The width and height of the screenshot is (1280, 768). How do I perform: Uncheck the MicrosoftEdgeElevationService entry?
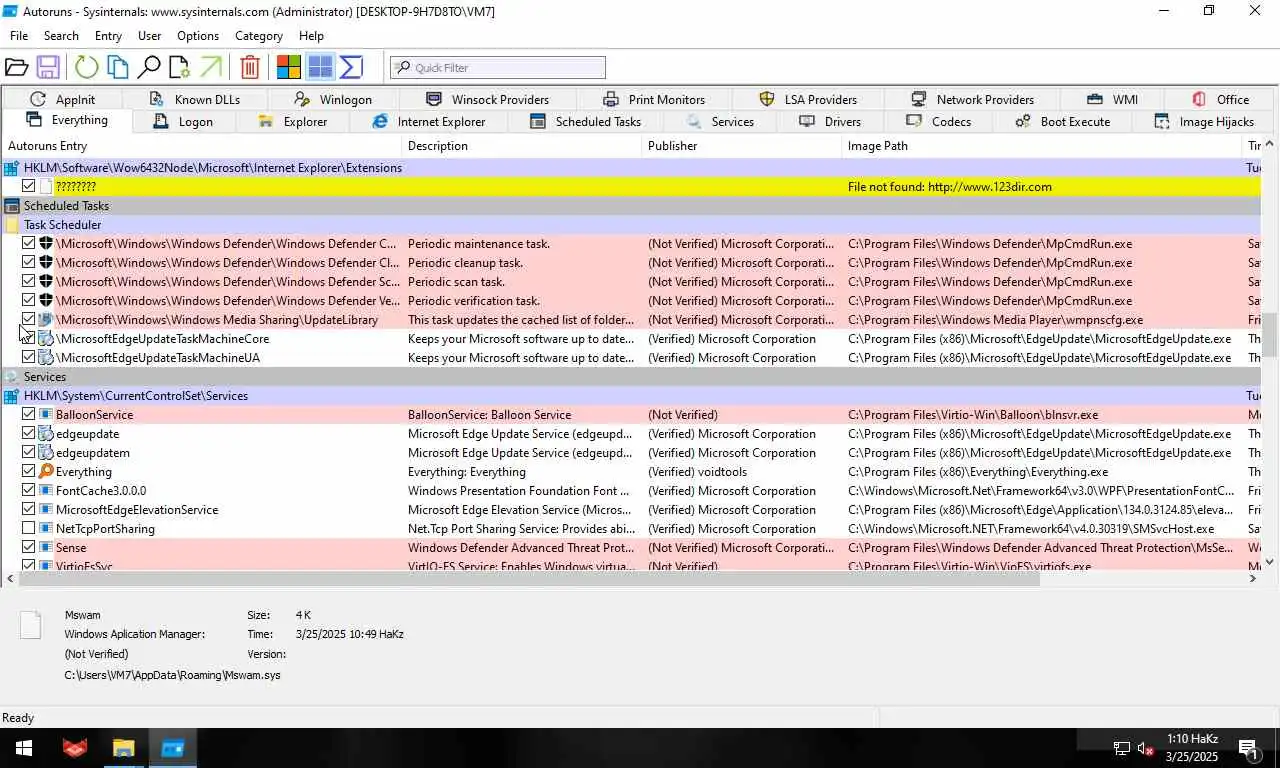[29, 510]
